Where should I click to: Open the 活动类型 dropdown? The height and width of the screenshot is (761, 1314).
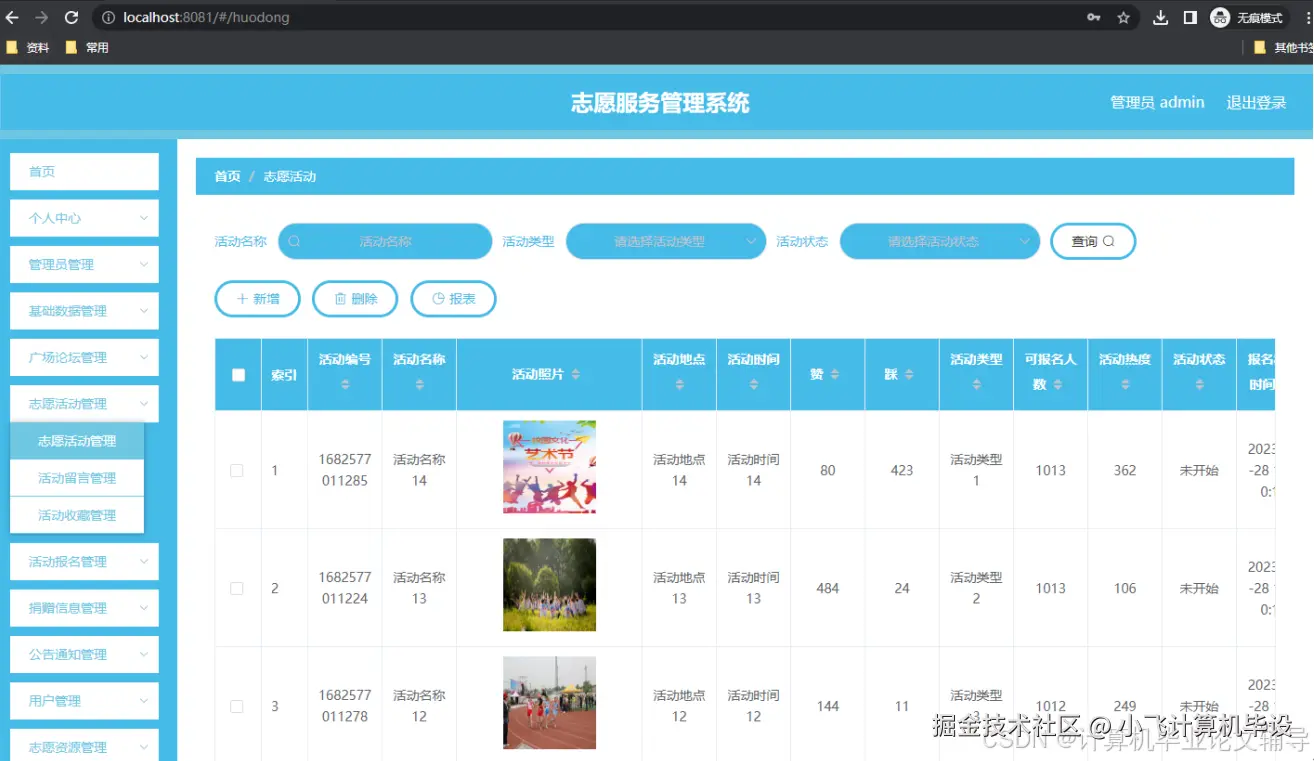tap(666, 241)
